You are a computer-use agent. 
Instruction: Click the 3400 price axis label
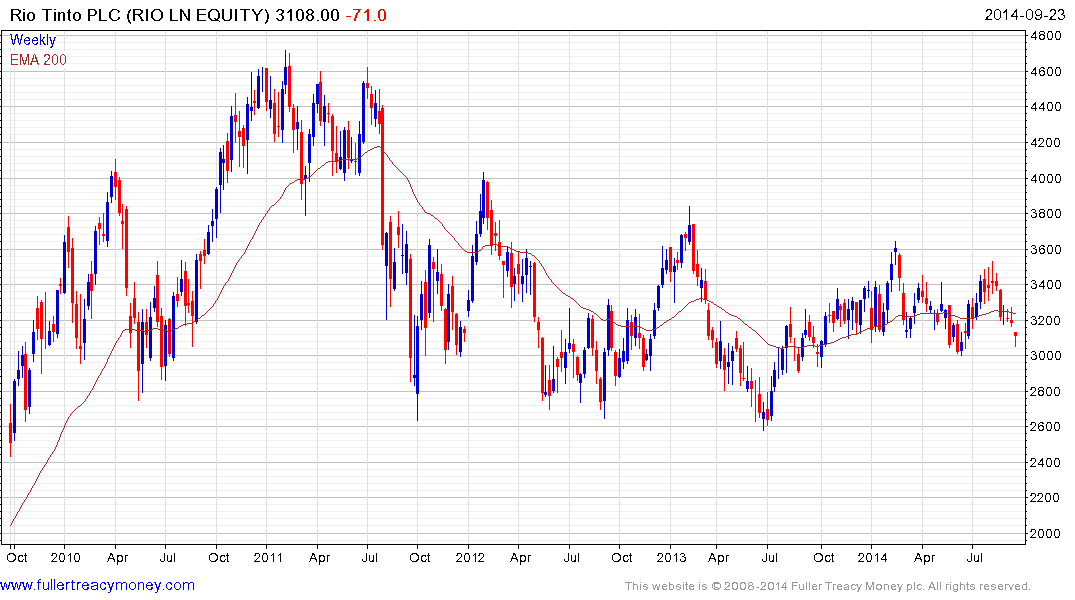pos(1046,285)
